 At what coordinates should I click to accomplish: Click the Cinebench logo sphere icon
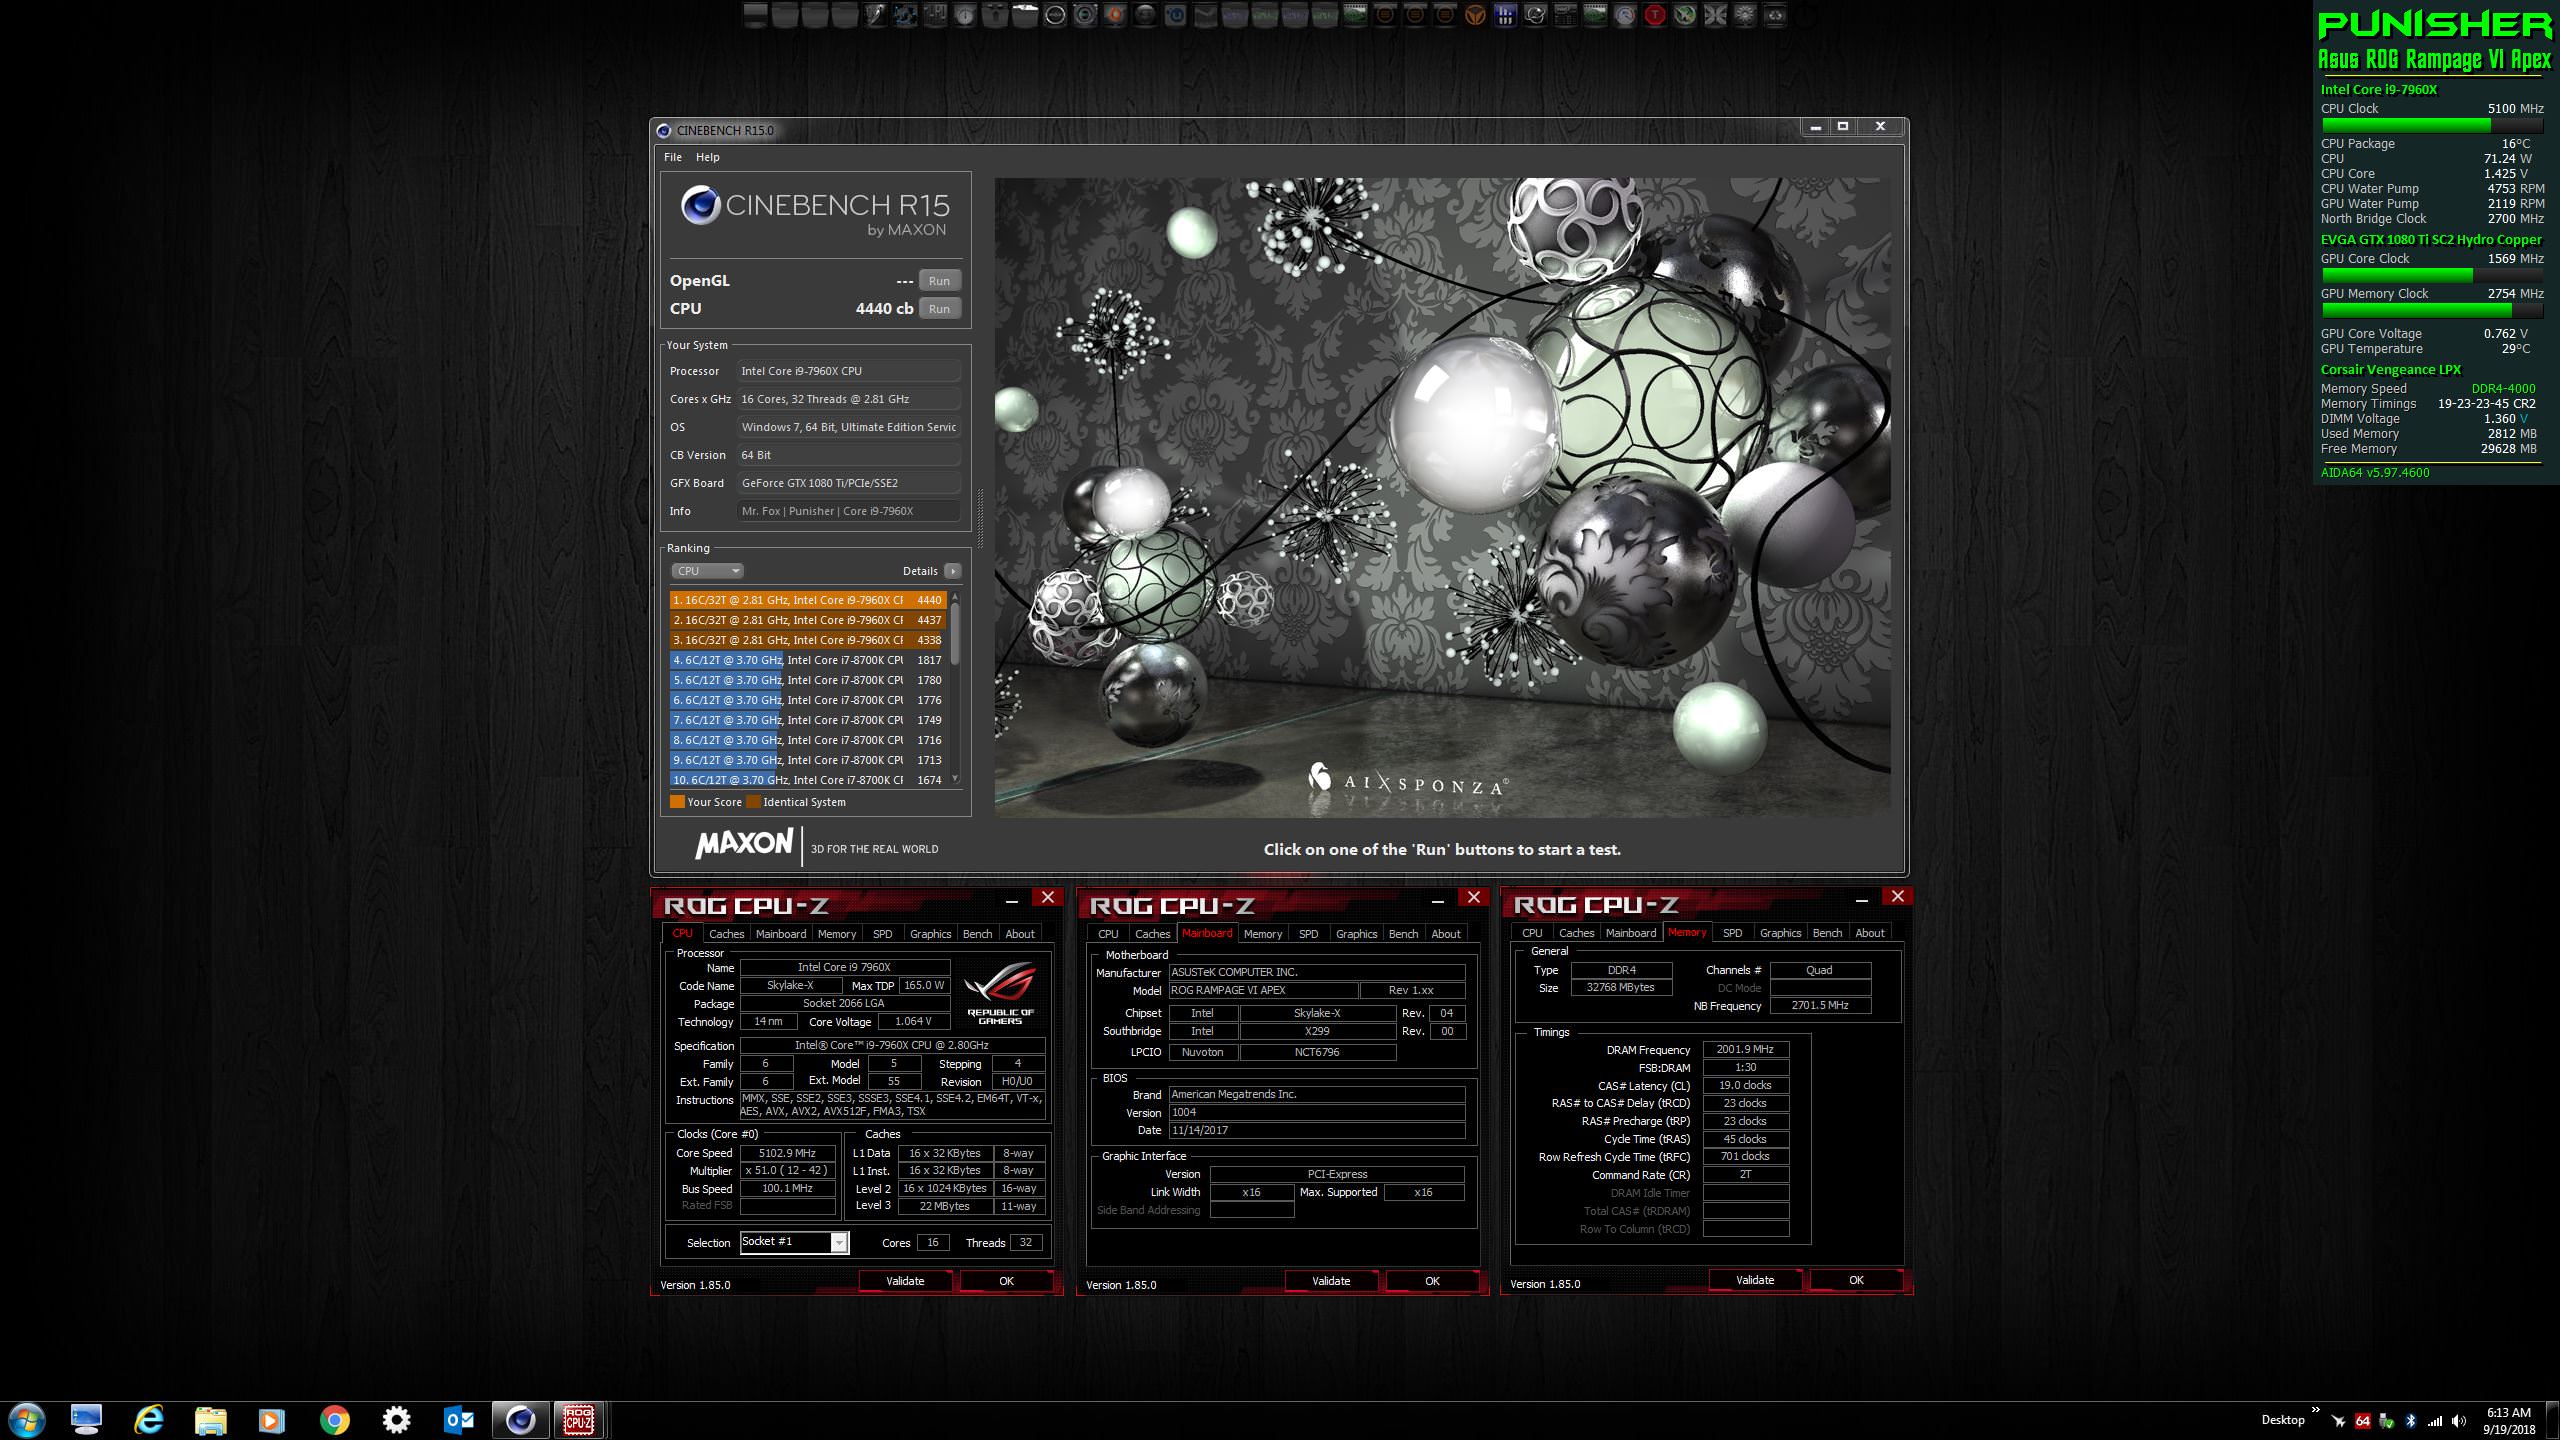click(700, 205)
